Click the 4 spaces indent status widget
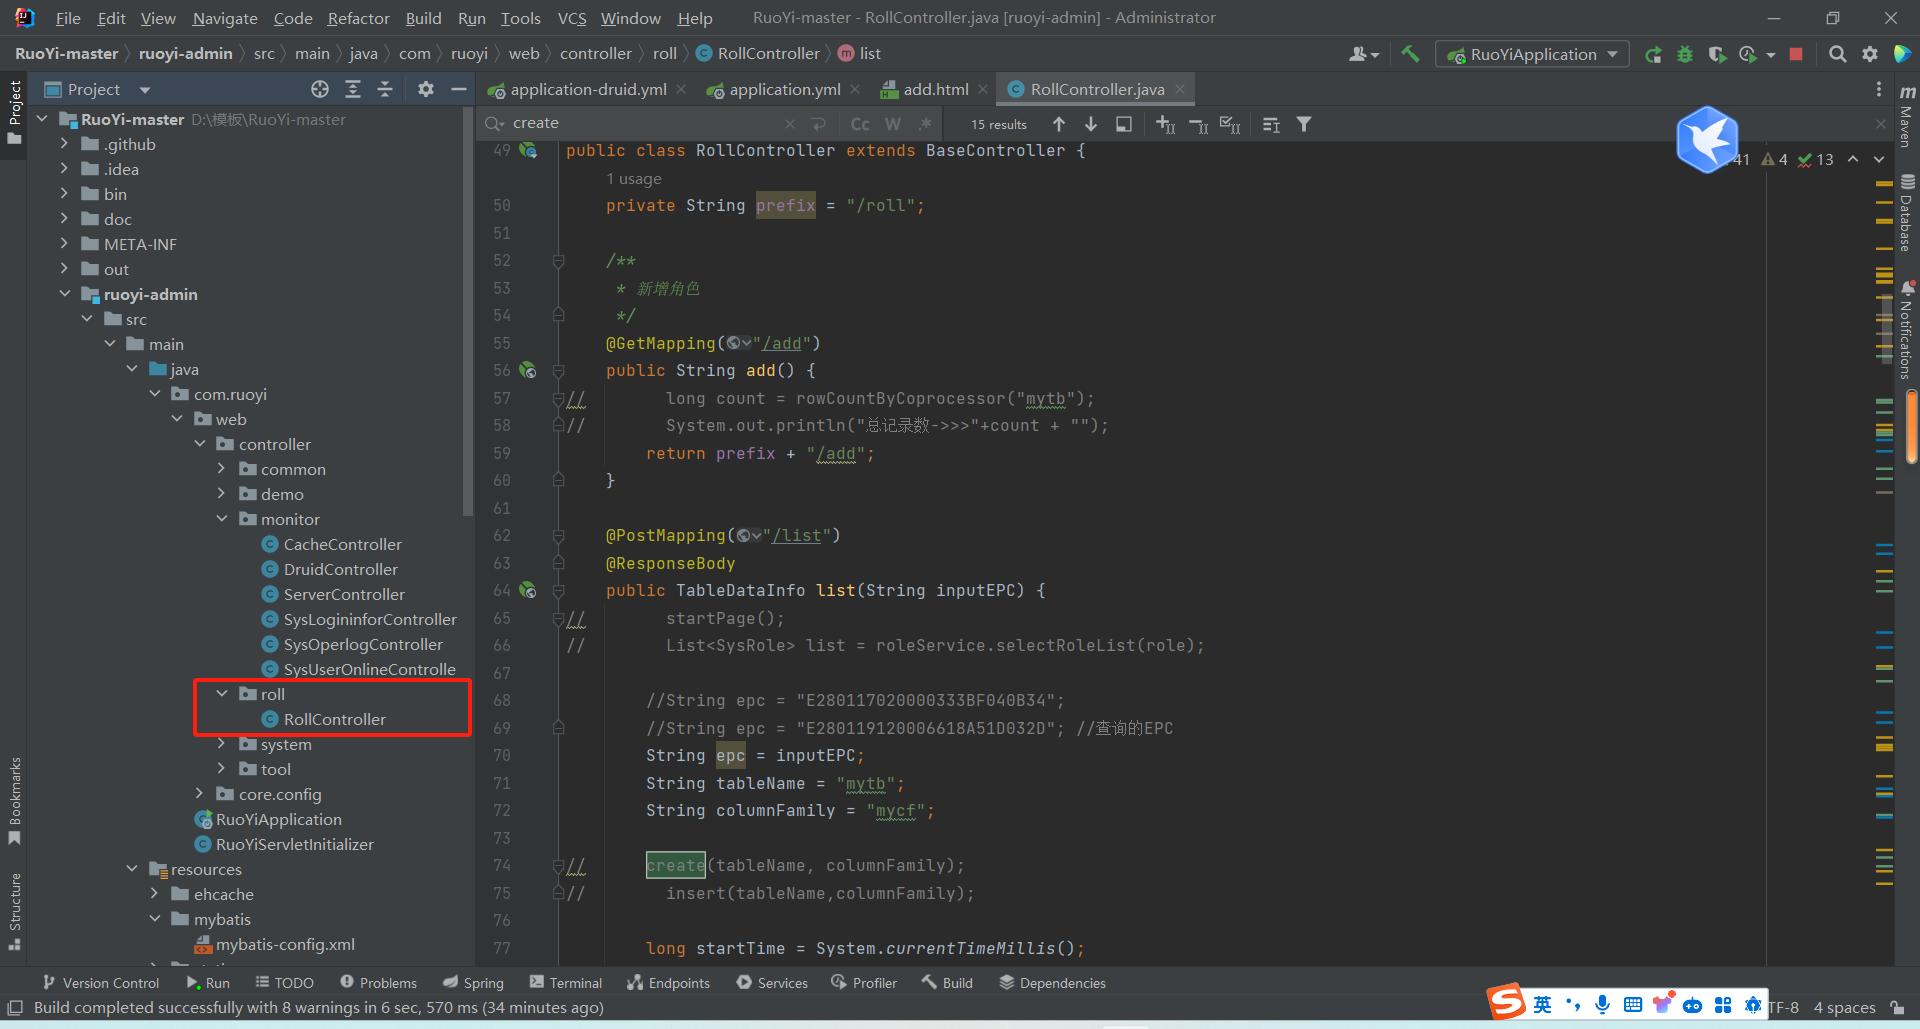The image size is (1920, 1029). point(1844,1007)
